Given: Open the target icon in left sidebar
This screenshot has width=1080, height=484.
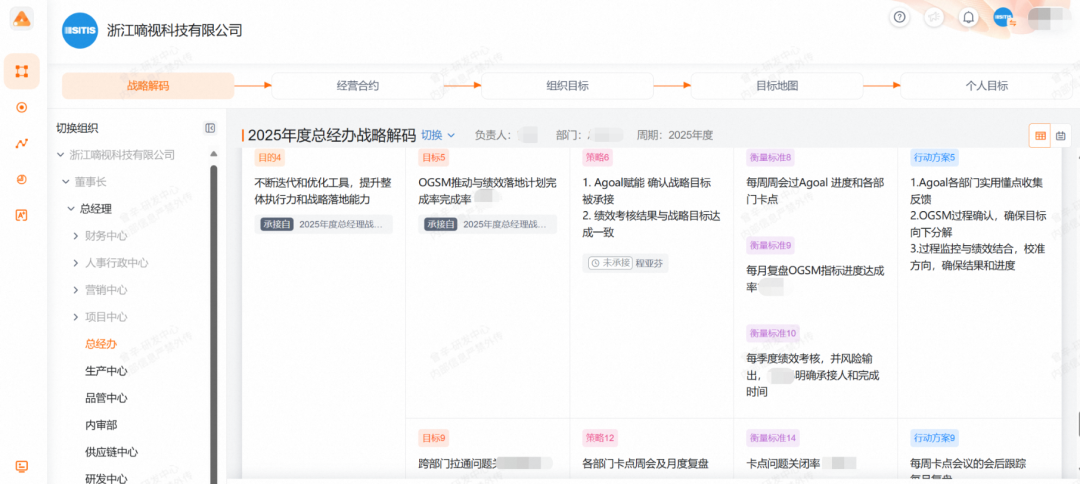Looking at the screenshot, I should pos(22,107).
